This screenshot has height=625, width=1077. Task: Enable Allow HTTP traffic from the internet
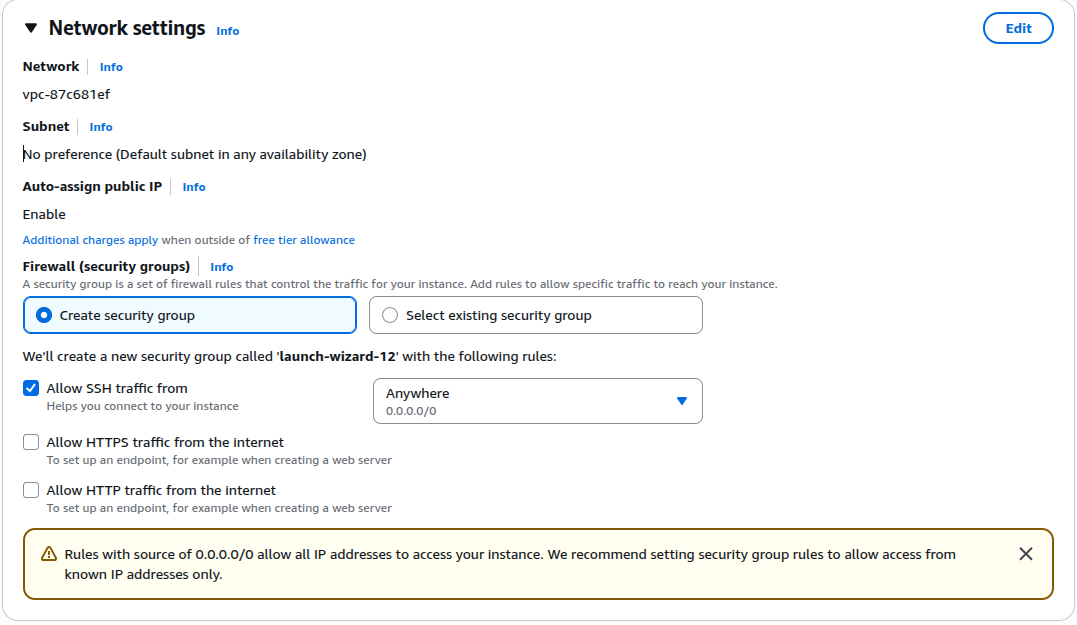(31, 490)
